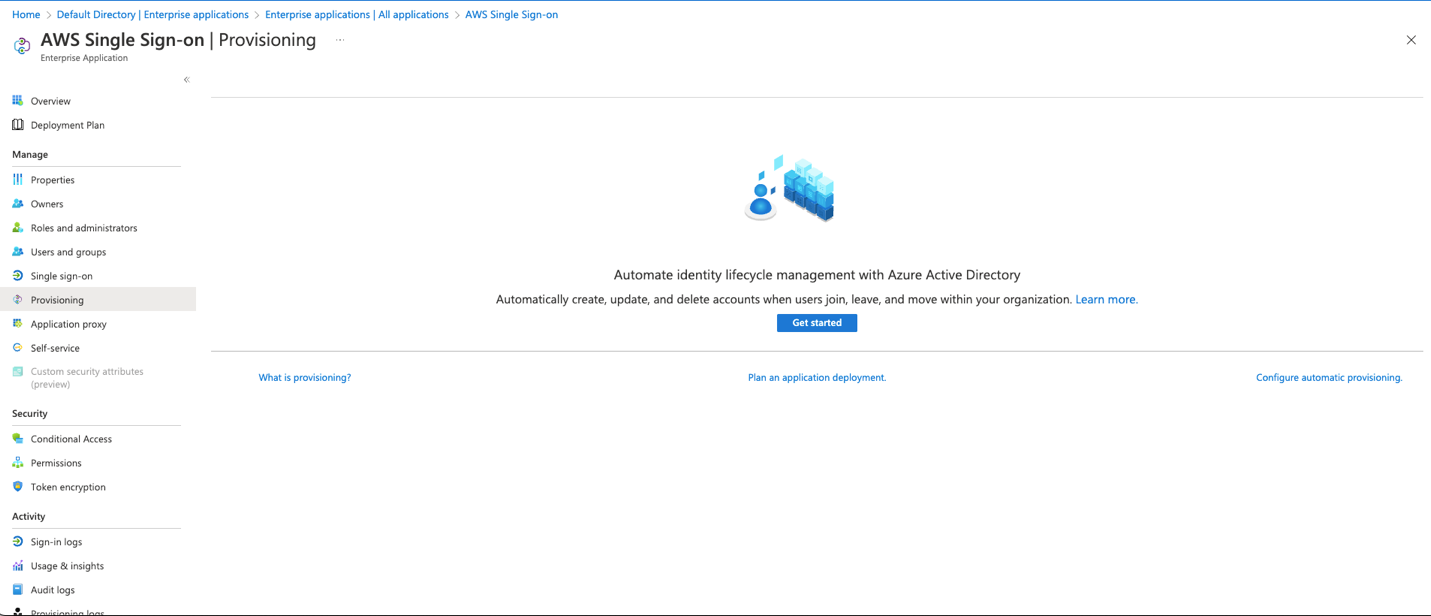Click the Sign-in logs icon
The width and height of the screenshot is (1431, 616).
[17, 542]
